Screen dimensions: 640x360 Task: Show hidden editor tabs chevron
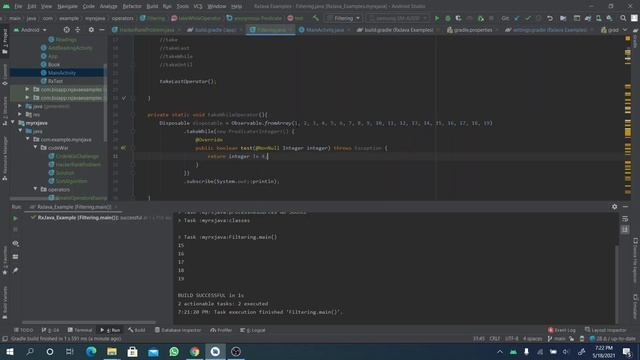(x=625, y=30)
